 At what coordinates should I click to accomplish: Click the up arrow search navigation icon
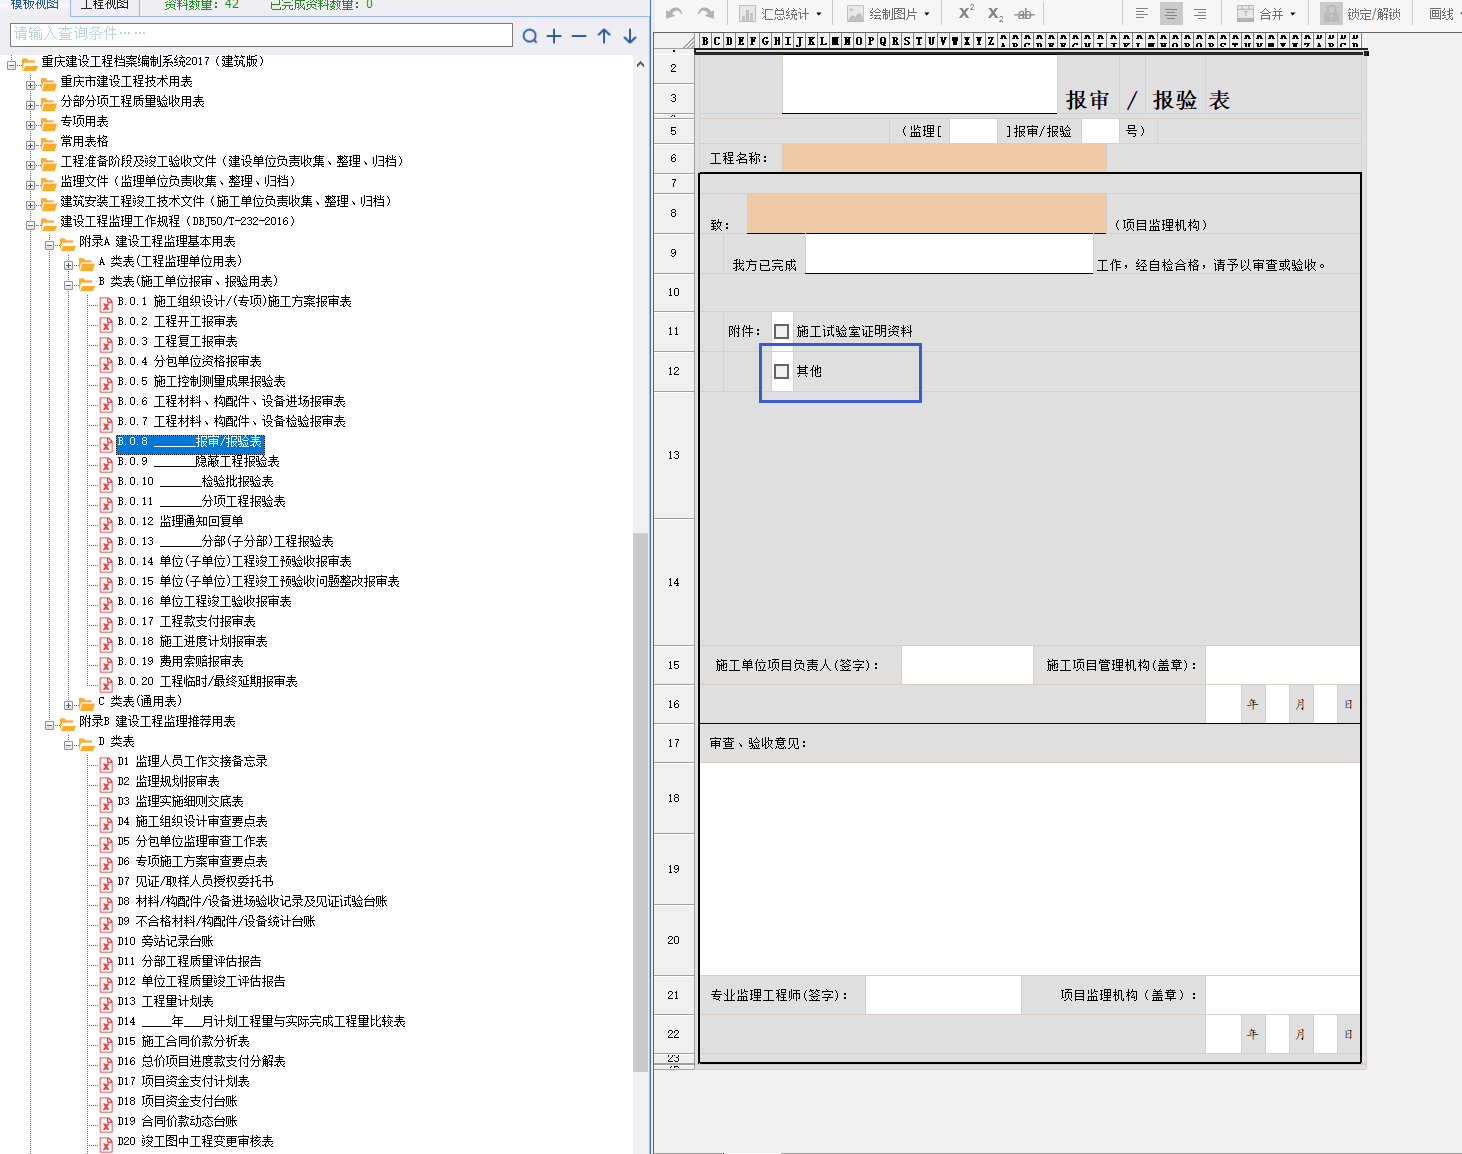click(604, 36)
